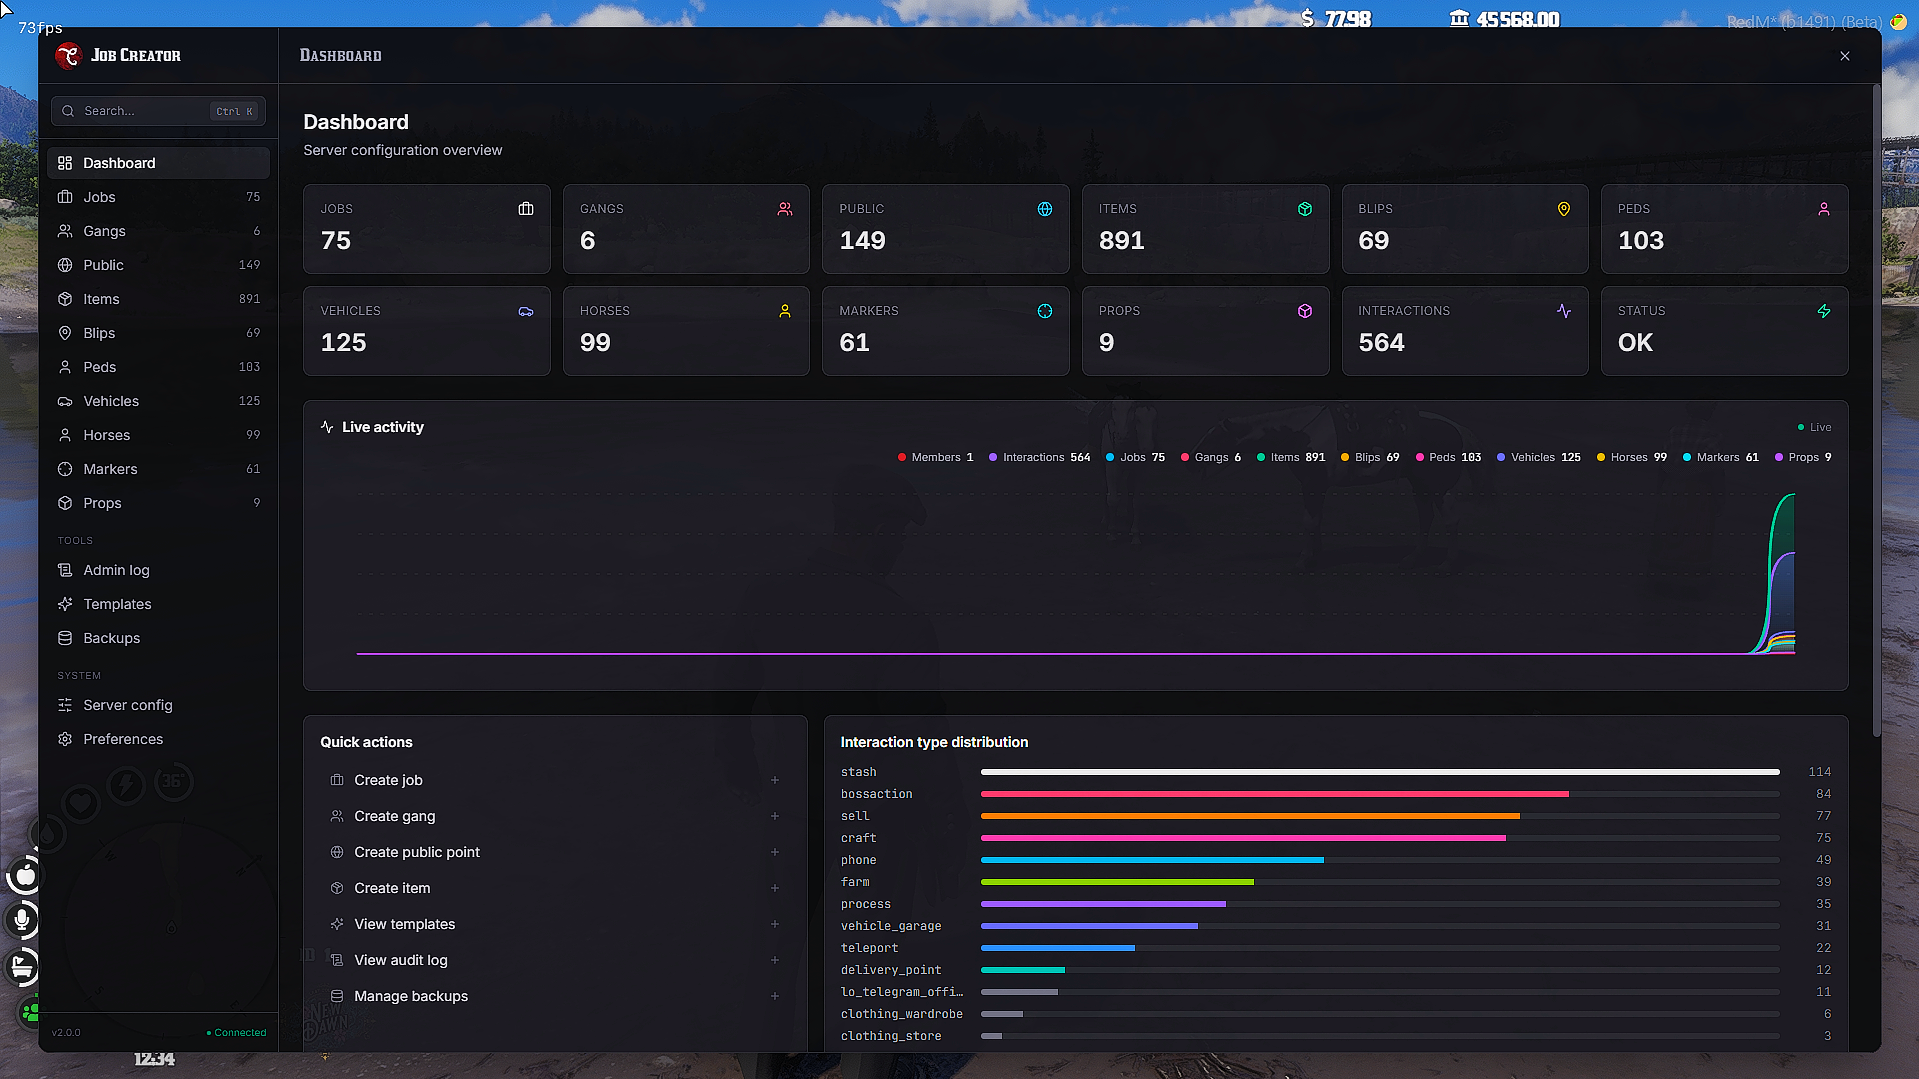Screen dimensions: 1919x1079
Task: Close the Job Creator panel
Action: pyautogui.click(x=1845, y=56)
